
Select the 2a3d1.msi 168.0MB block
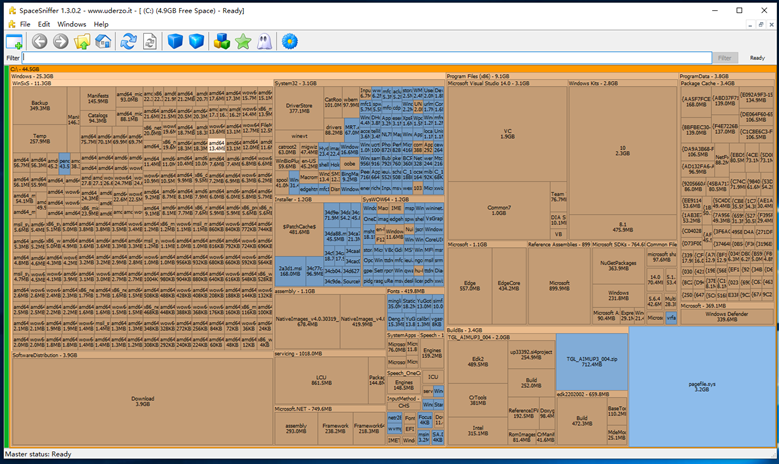(x=290, y=271)
